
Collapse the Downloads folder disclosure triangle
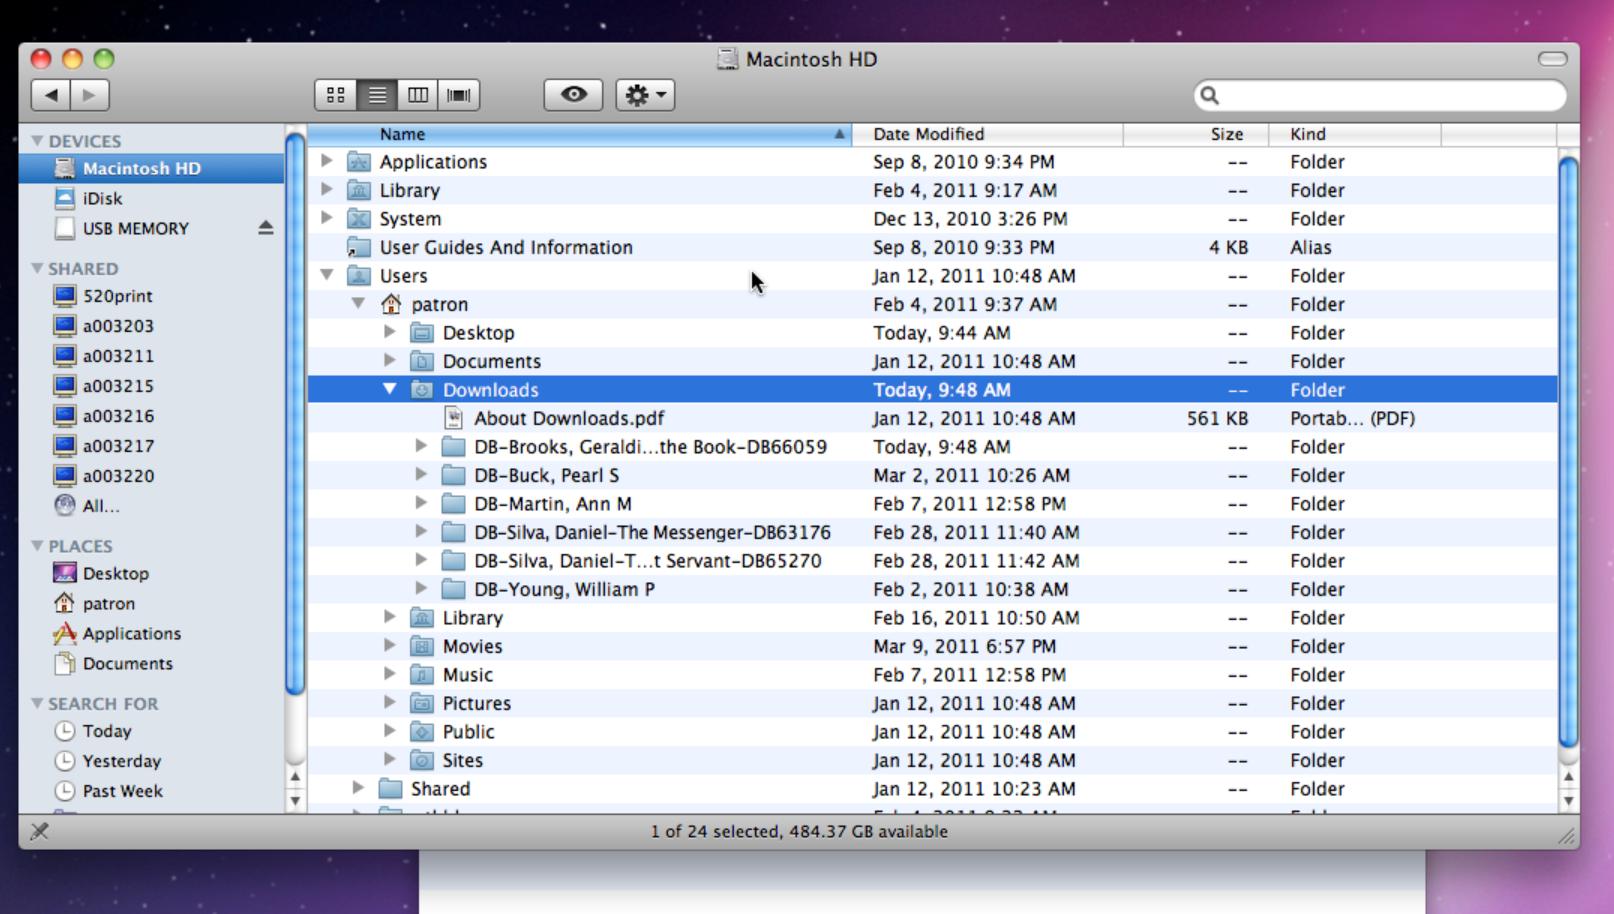(x=390, y=389)
